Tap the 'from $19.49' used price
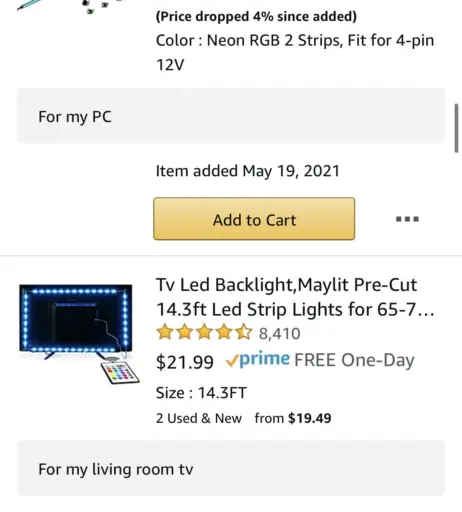 (293, 418)
